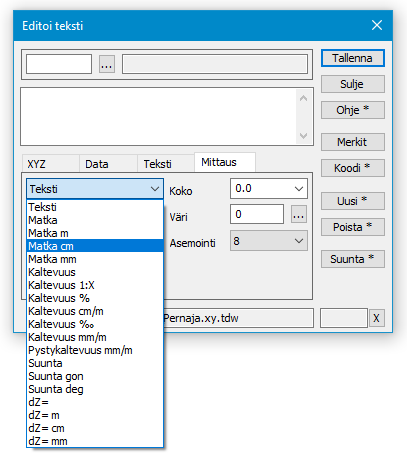Click the small X clear button
The width and height of the screenshot is (407, 459).
point(376,318)
